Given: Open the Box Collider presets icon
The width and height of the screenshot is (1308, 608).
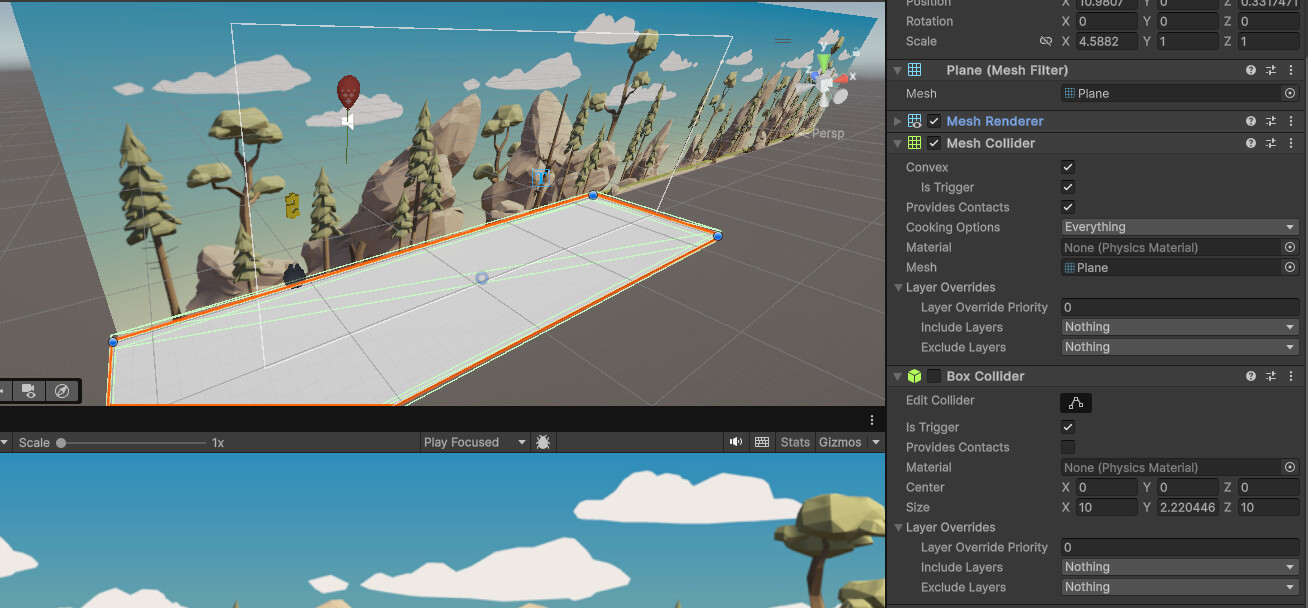Looking at the screenshot, I should click(x=1271, y=376).
